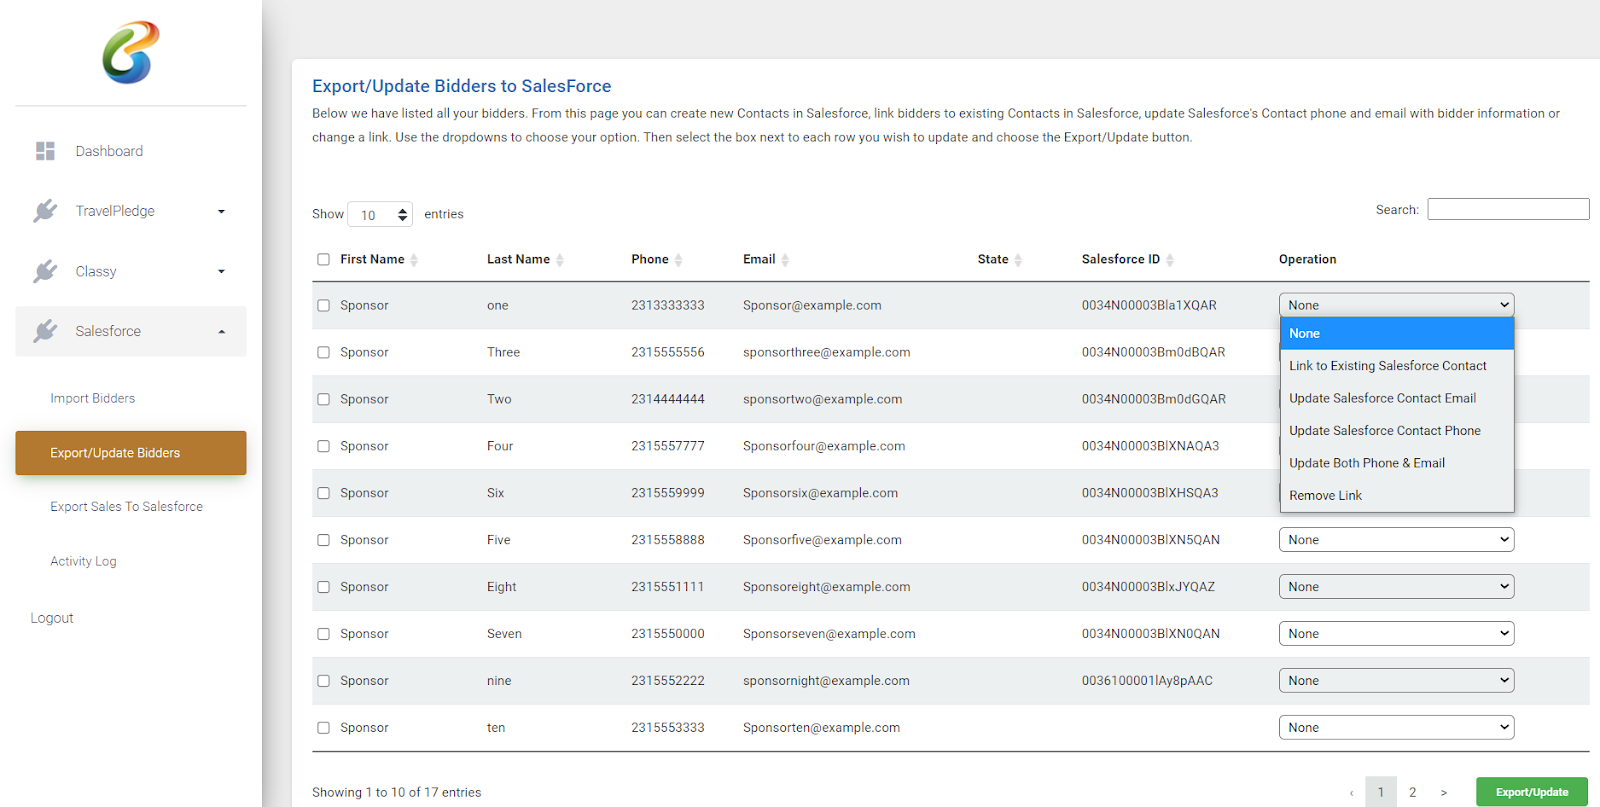Screen dimensions: 1600x807
Task: Click the Operation column header
Action: 1307,259
